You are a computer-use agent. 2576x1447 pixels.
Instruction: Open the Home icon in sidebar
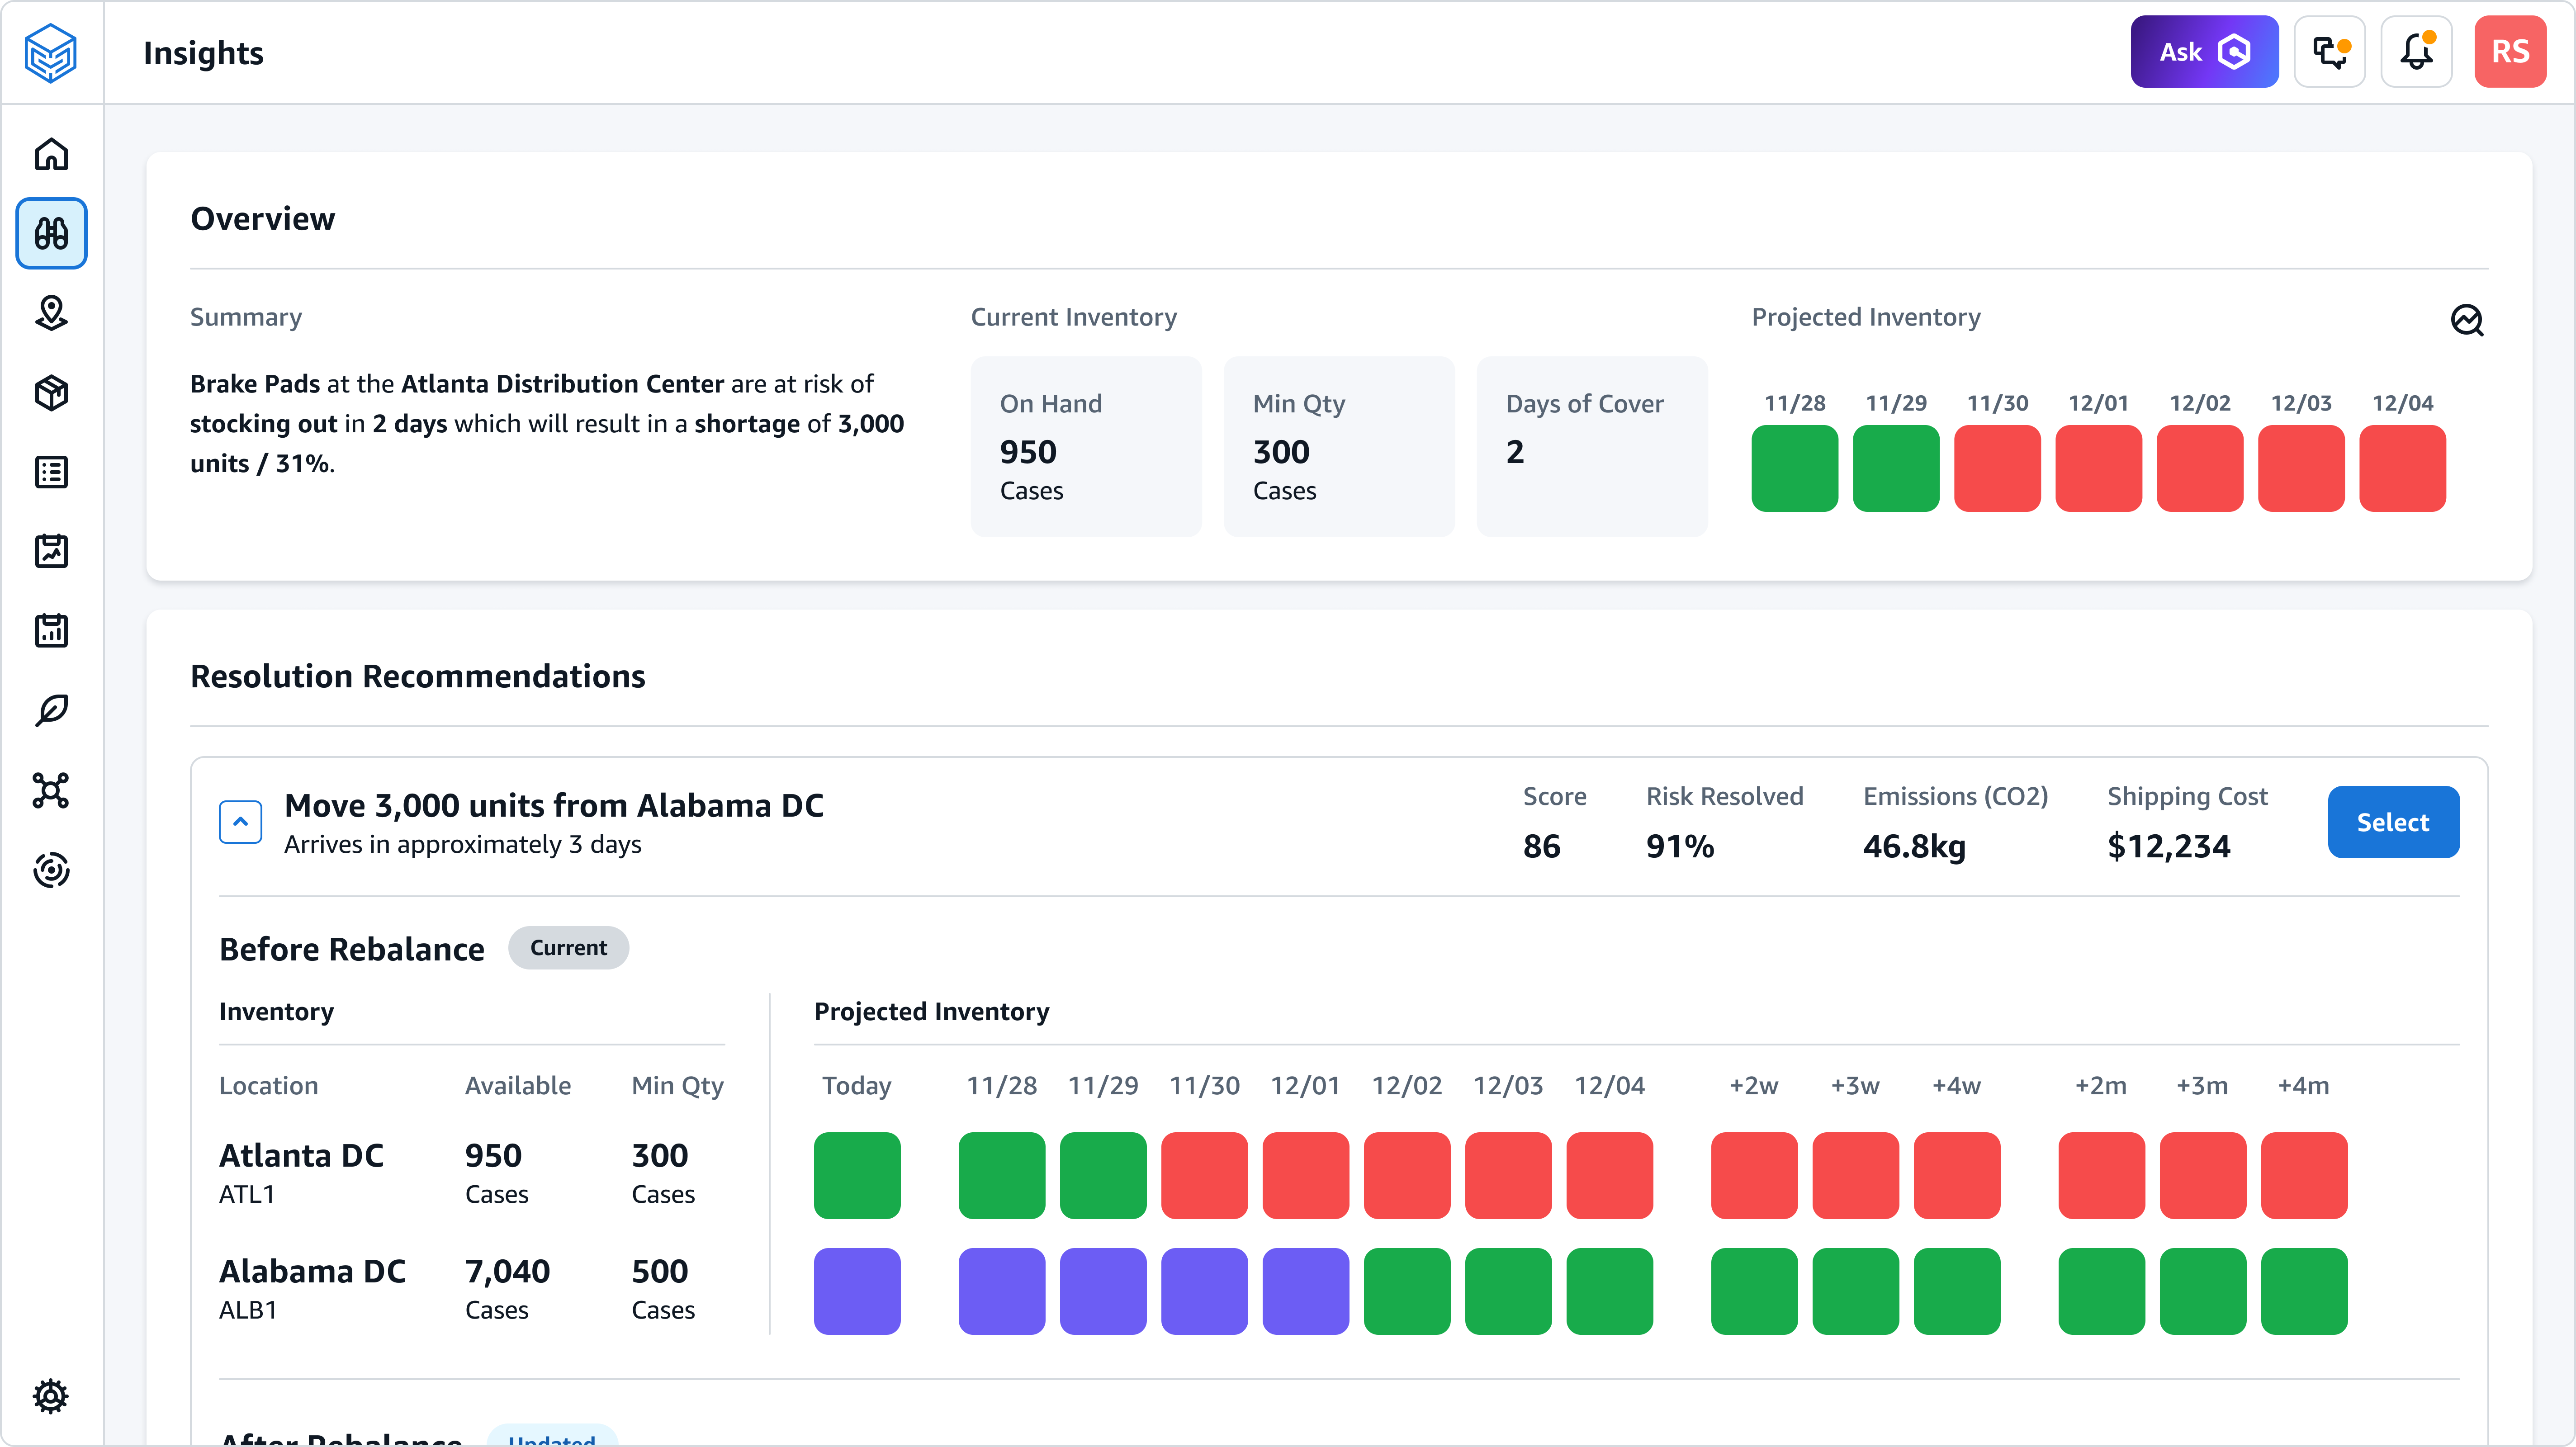coord(51,154)
